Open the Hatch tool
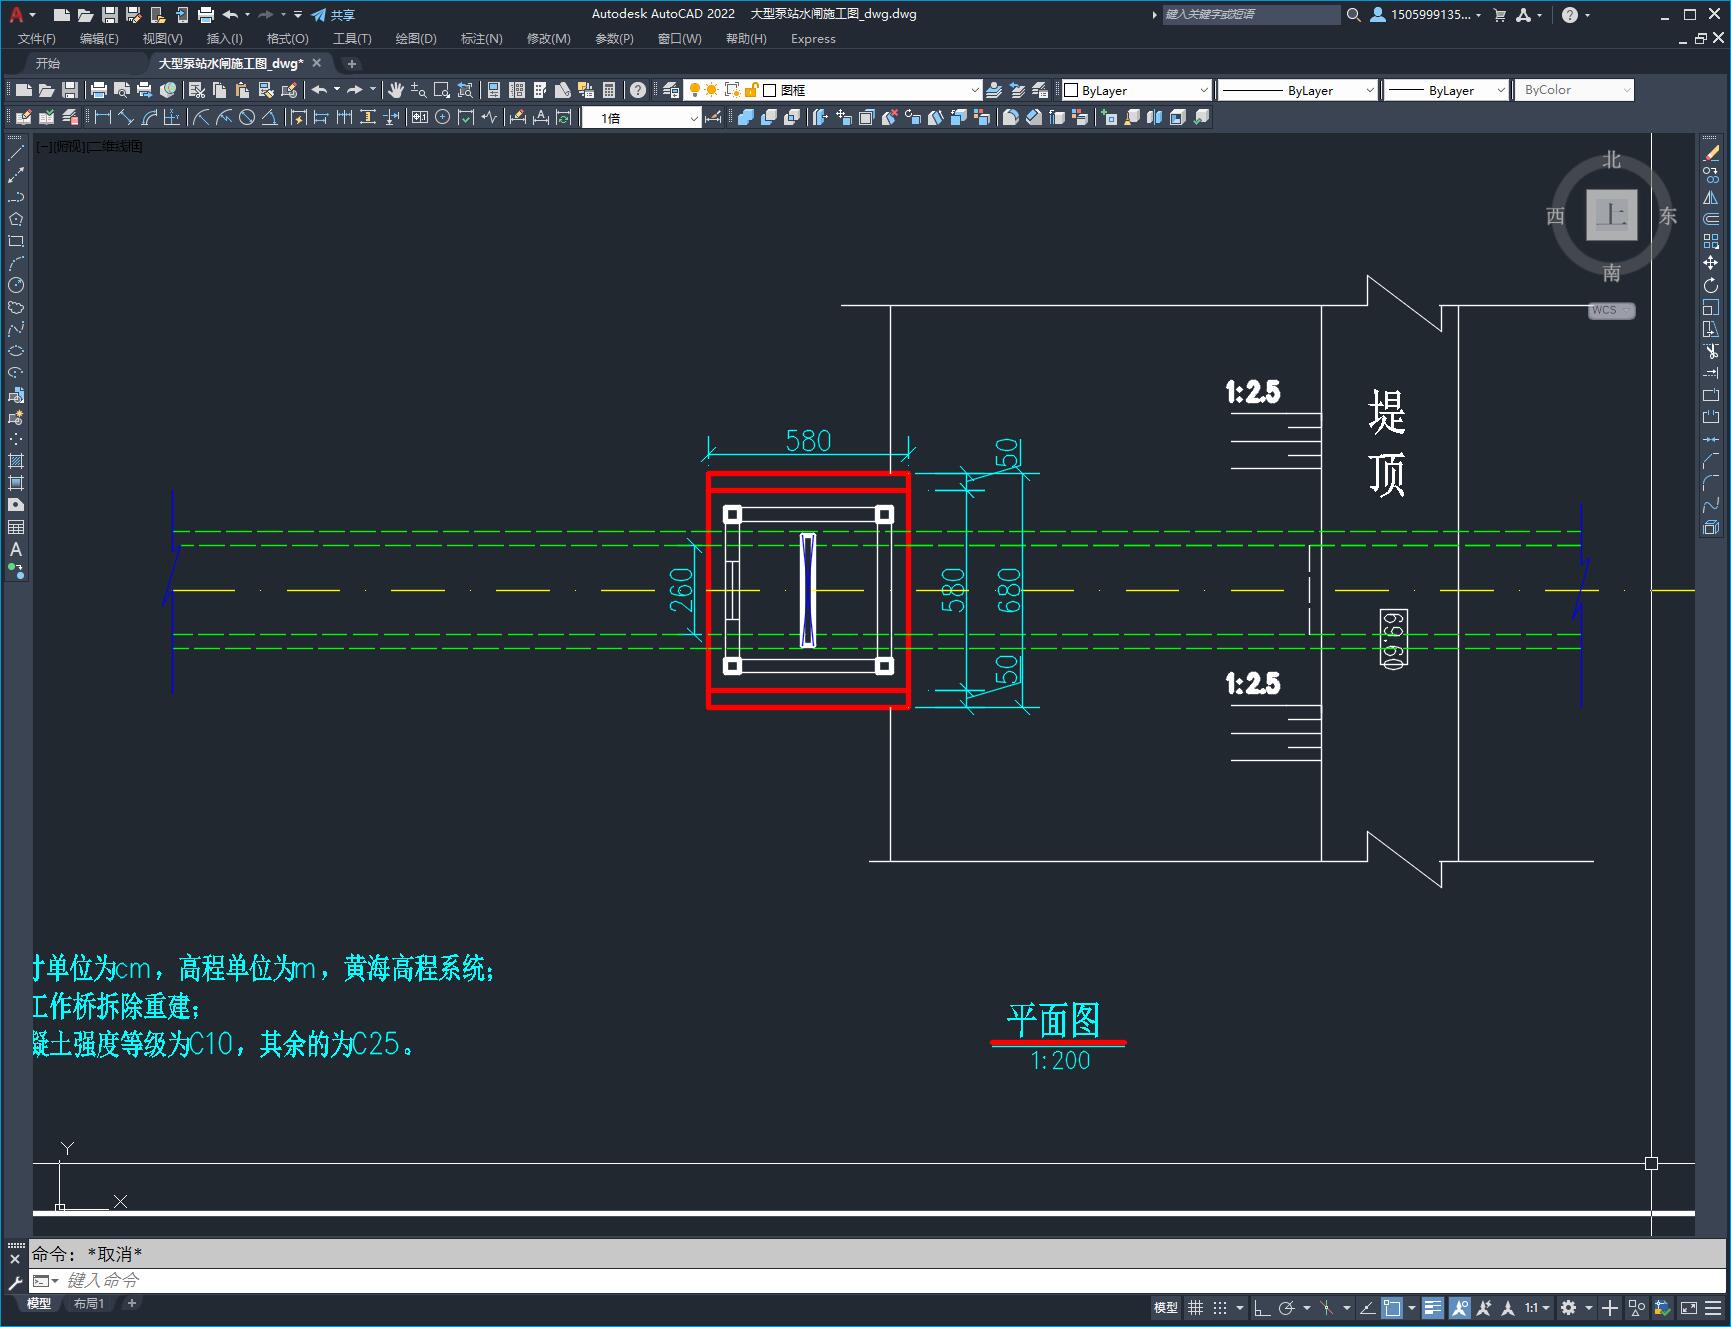Screen dimensions: 1731x1327 (16, 461)
